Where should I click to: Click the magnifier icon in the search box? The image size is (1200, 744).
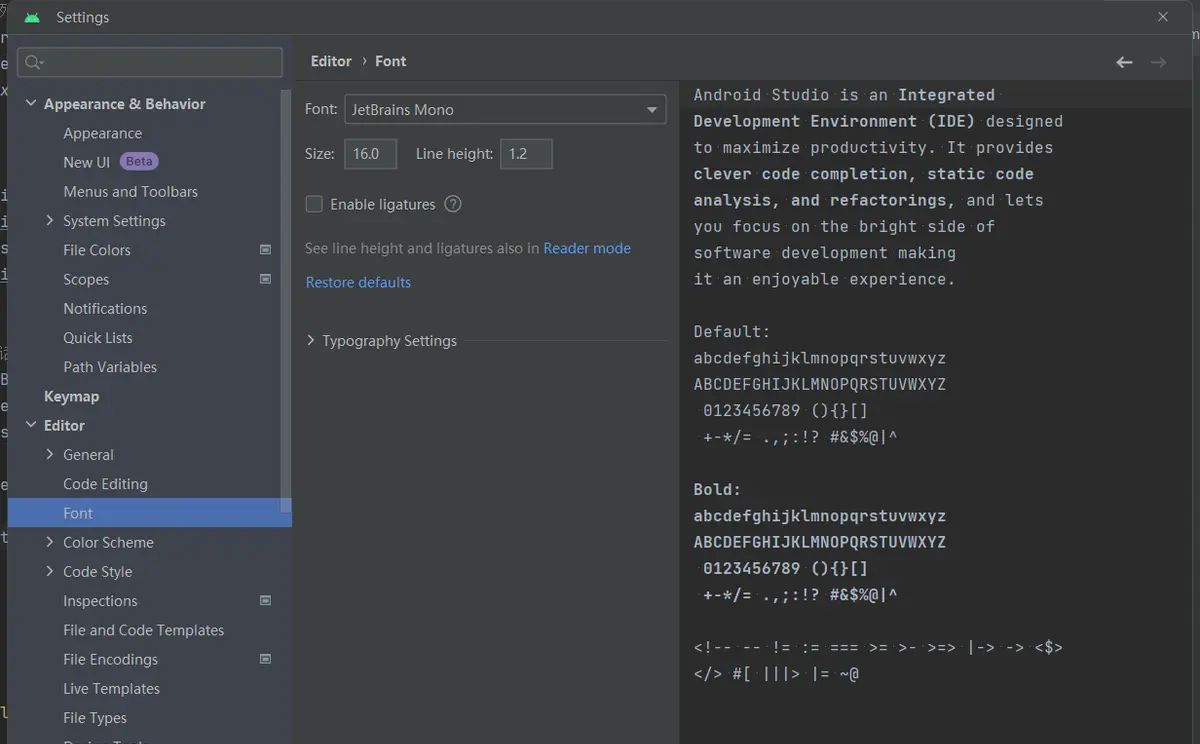coord(34,62)
